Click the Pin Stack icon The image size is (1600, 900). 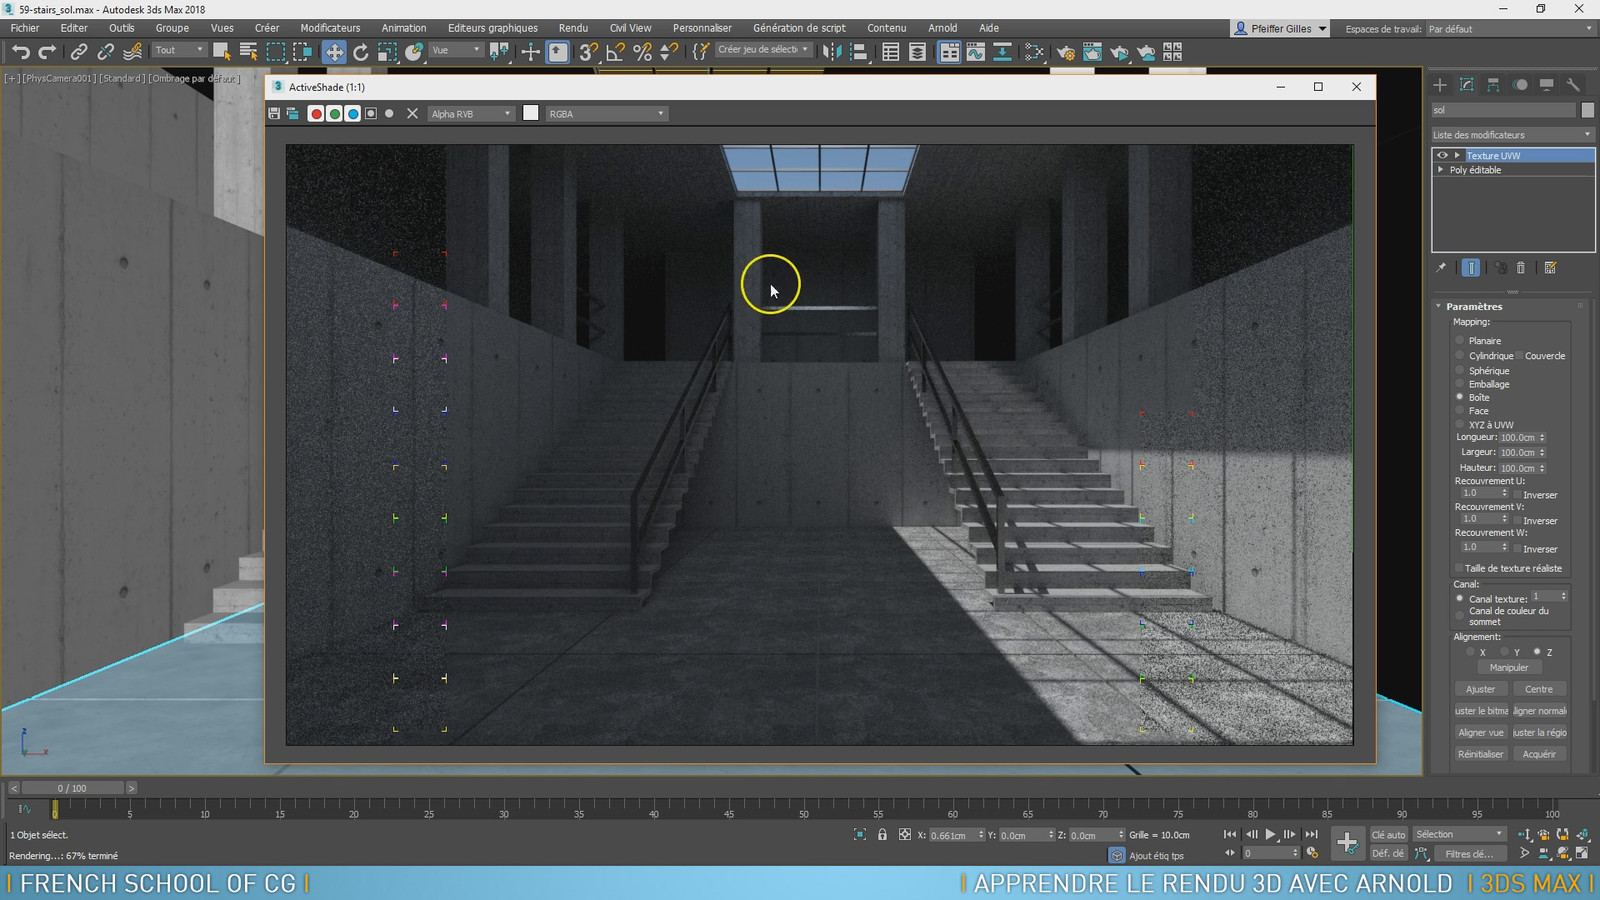[x=1441, y=268]
